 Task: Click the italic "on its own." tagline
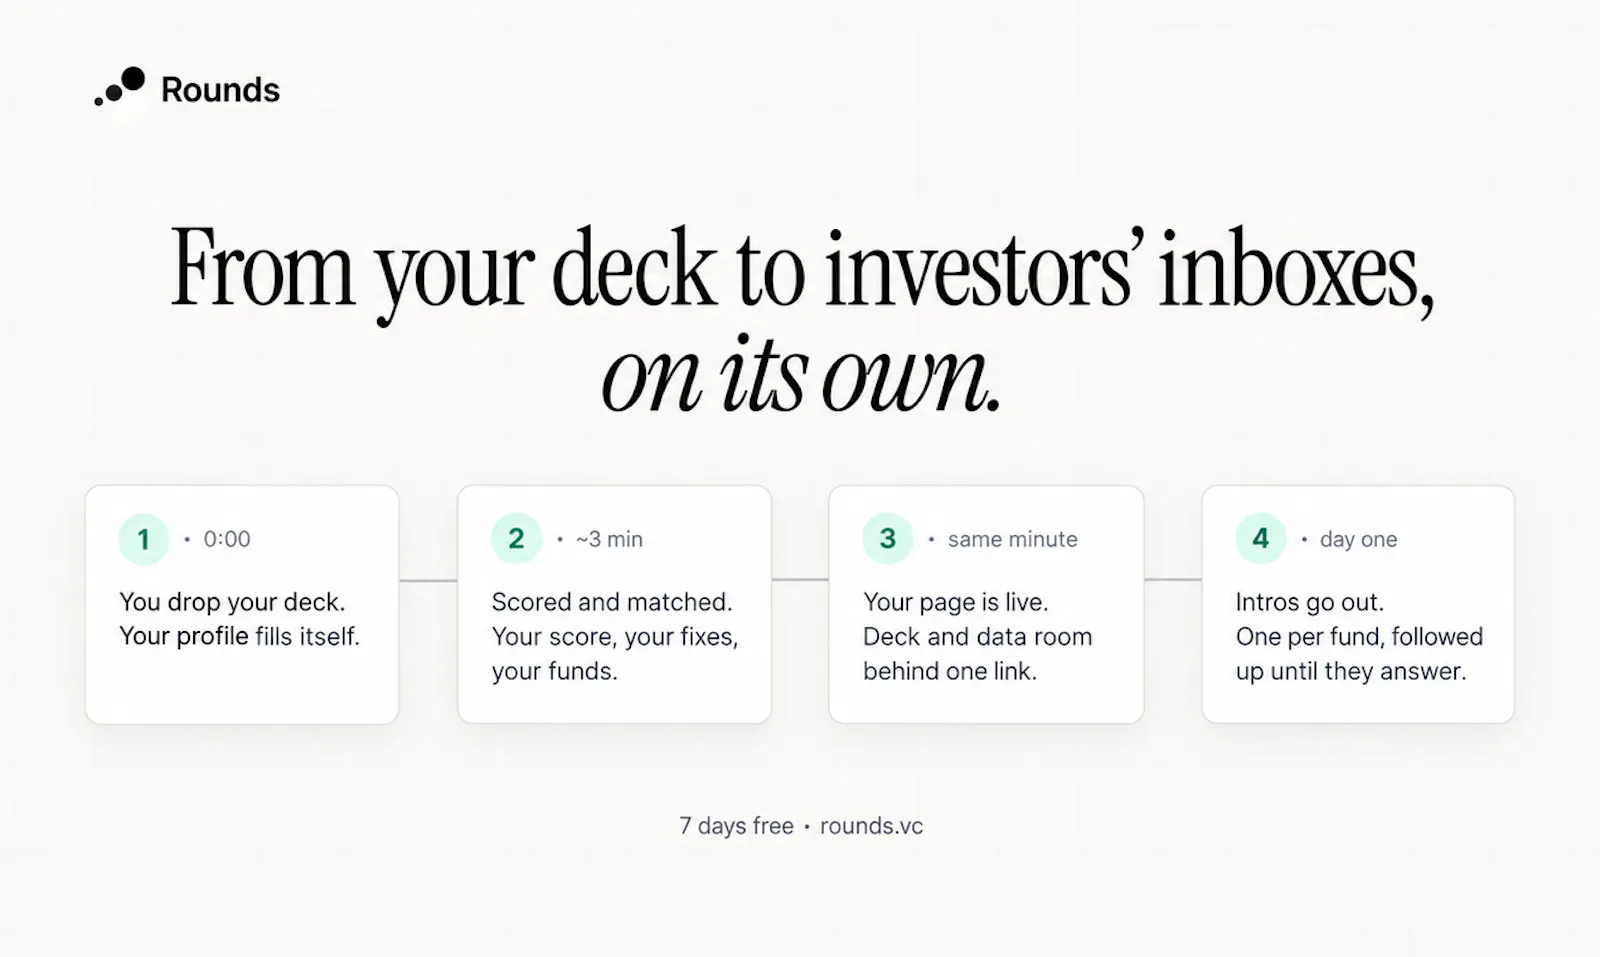pos(801,378)
